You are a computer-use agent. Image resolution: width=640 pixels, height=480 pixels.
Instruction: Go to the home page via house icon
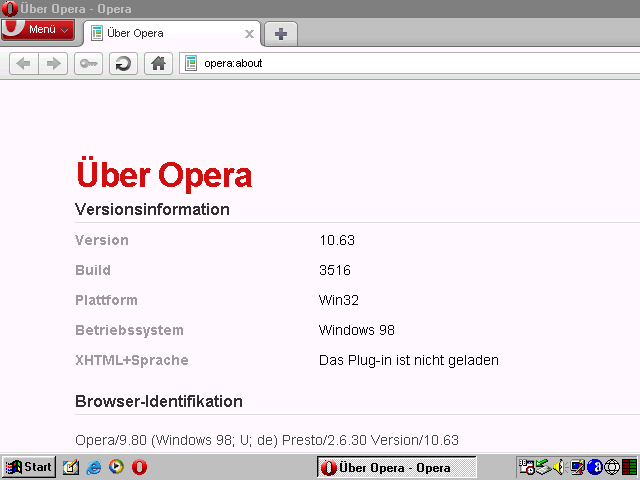pyautogui.click(x=157, y=64)
